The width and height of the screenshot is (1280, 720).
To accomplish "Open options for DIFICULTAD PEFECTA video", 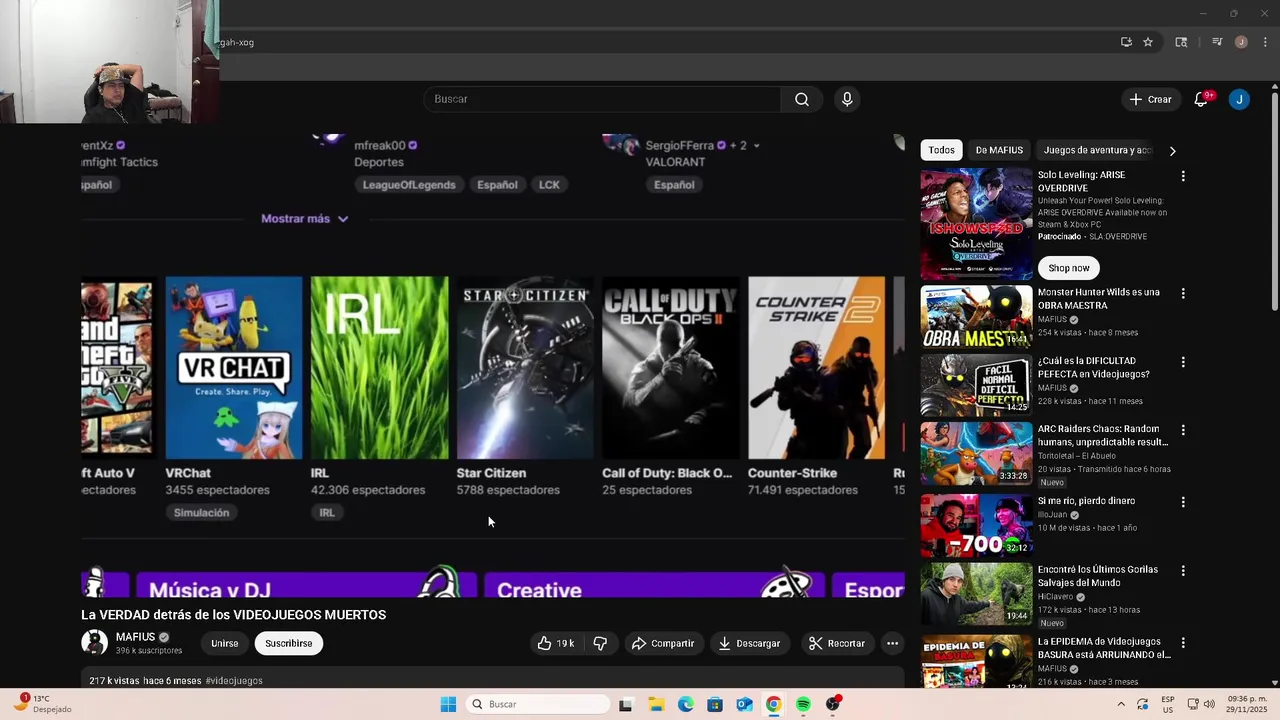I will tap(1183, 362).
